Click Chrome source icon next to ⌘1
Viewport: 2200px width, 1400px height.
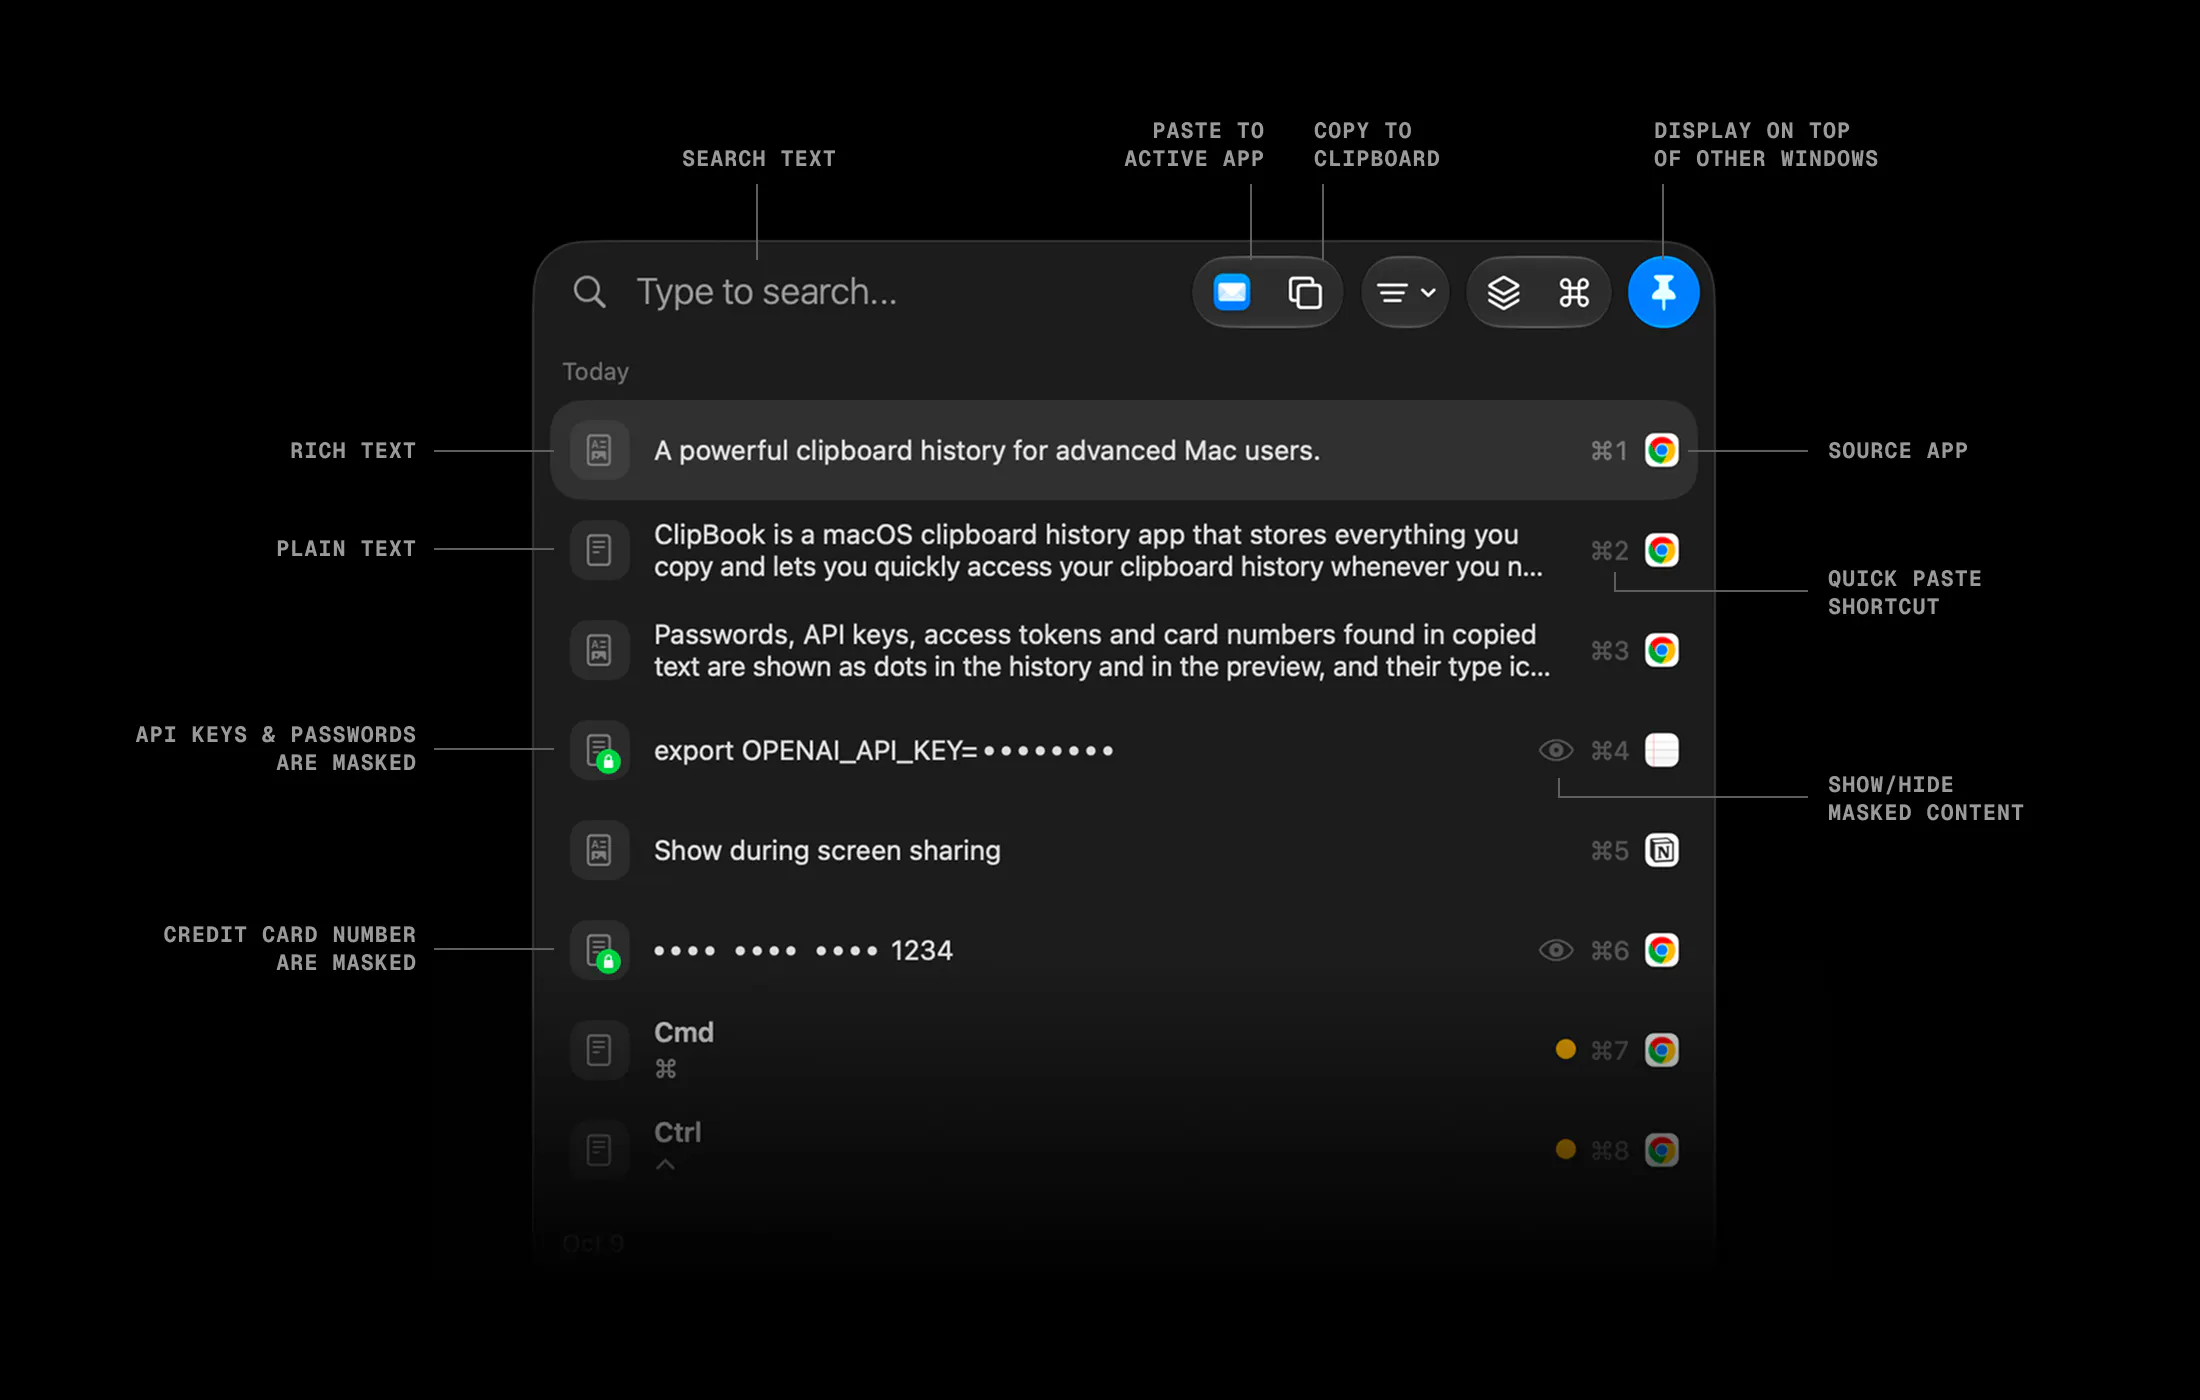point(1661,450)
